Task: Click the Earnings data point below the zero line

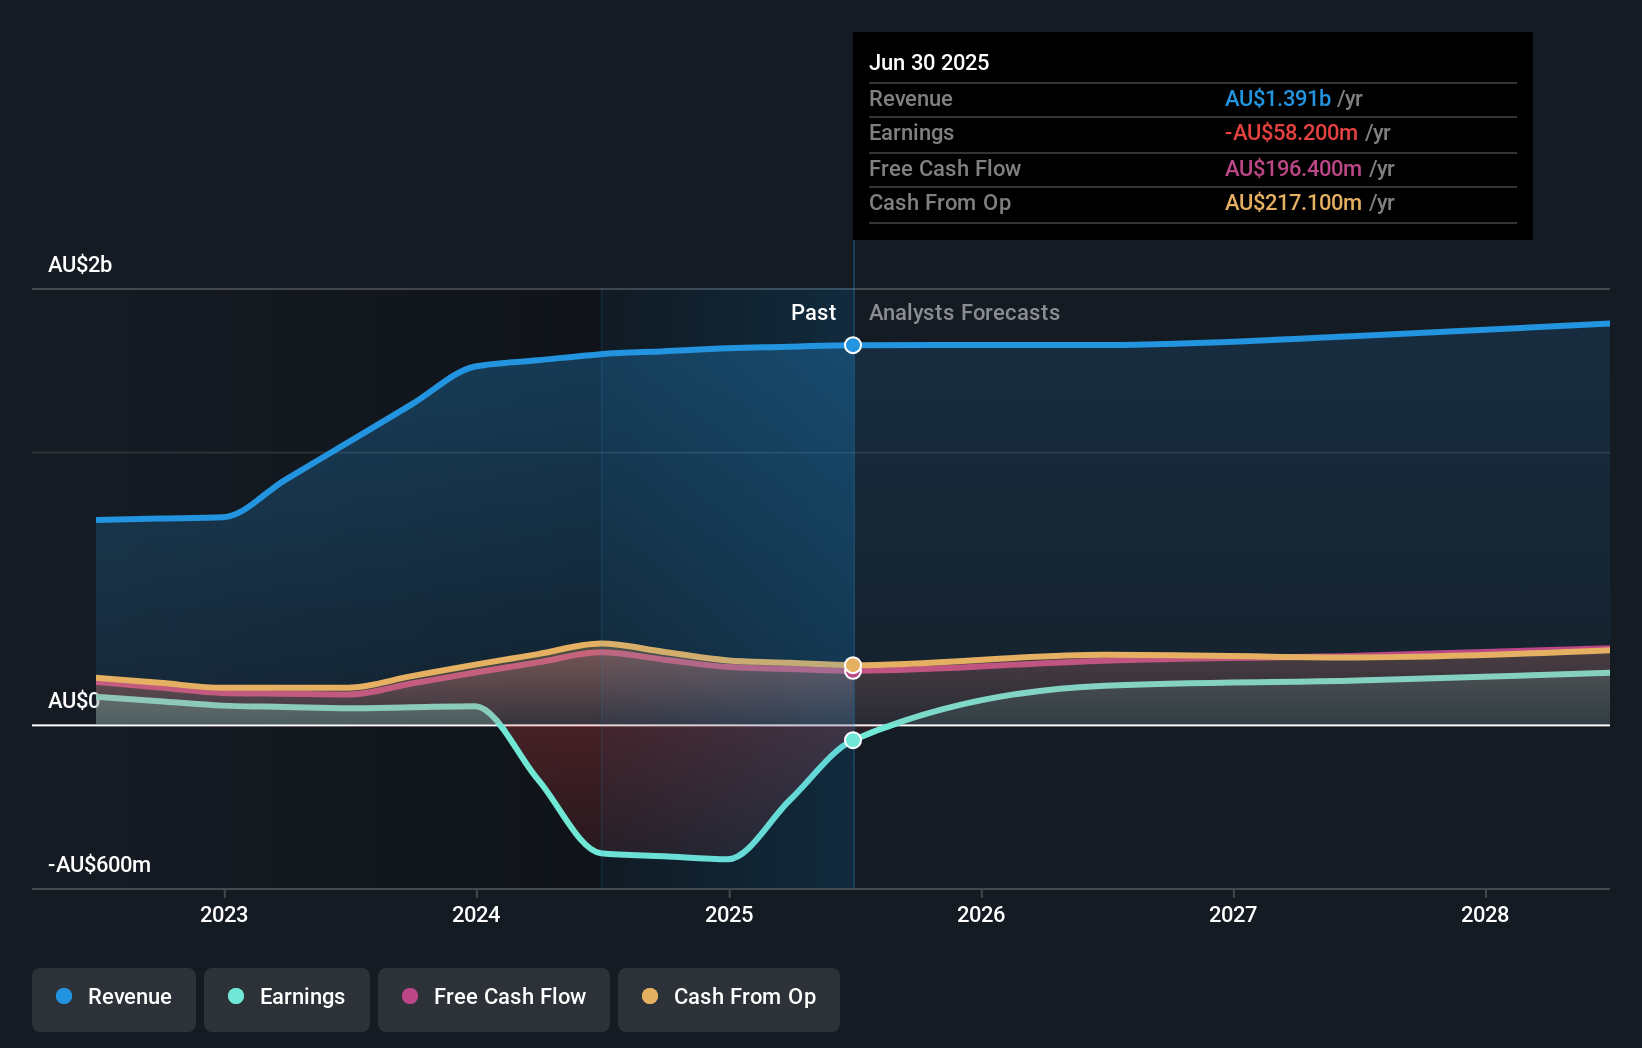Action: (852, 740)
